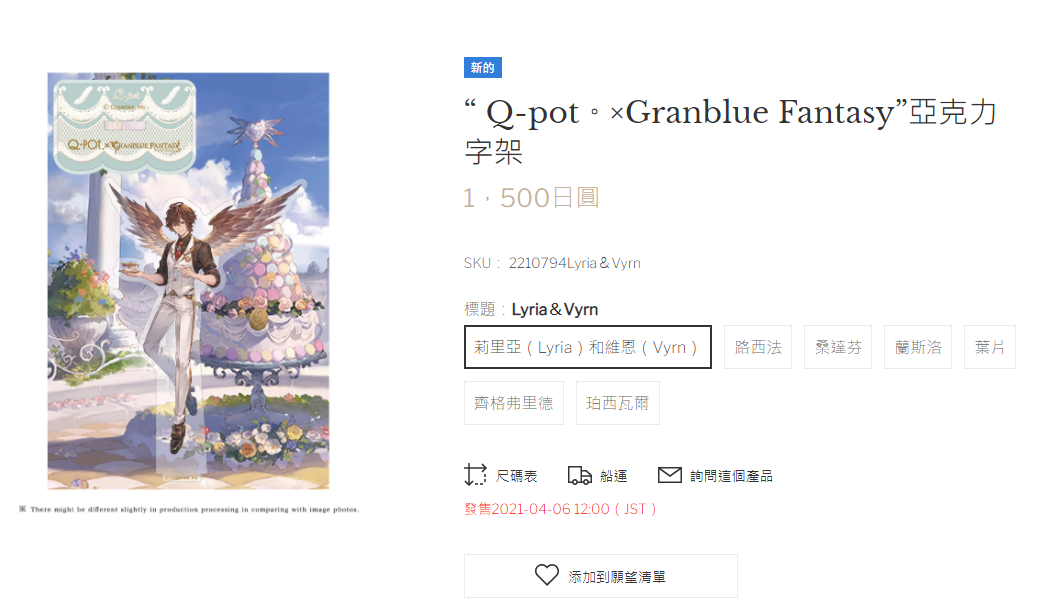Pick the 齊格弗里德 variant option
The height and width of the screenshot is (604, 1064).
tap(514, 403)
